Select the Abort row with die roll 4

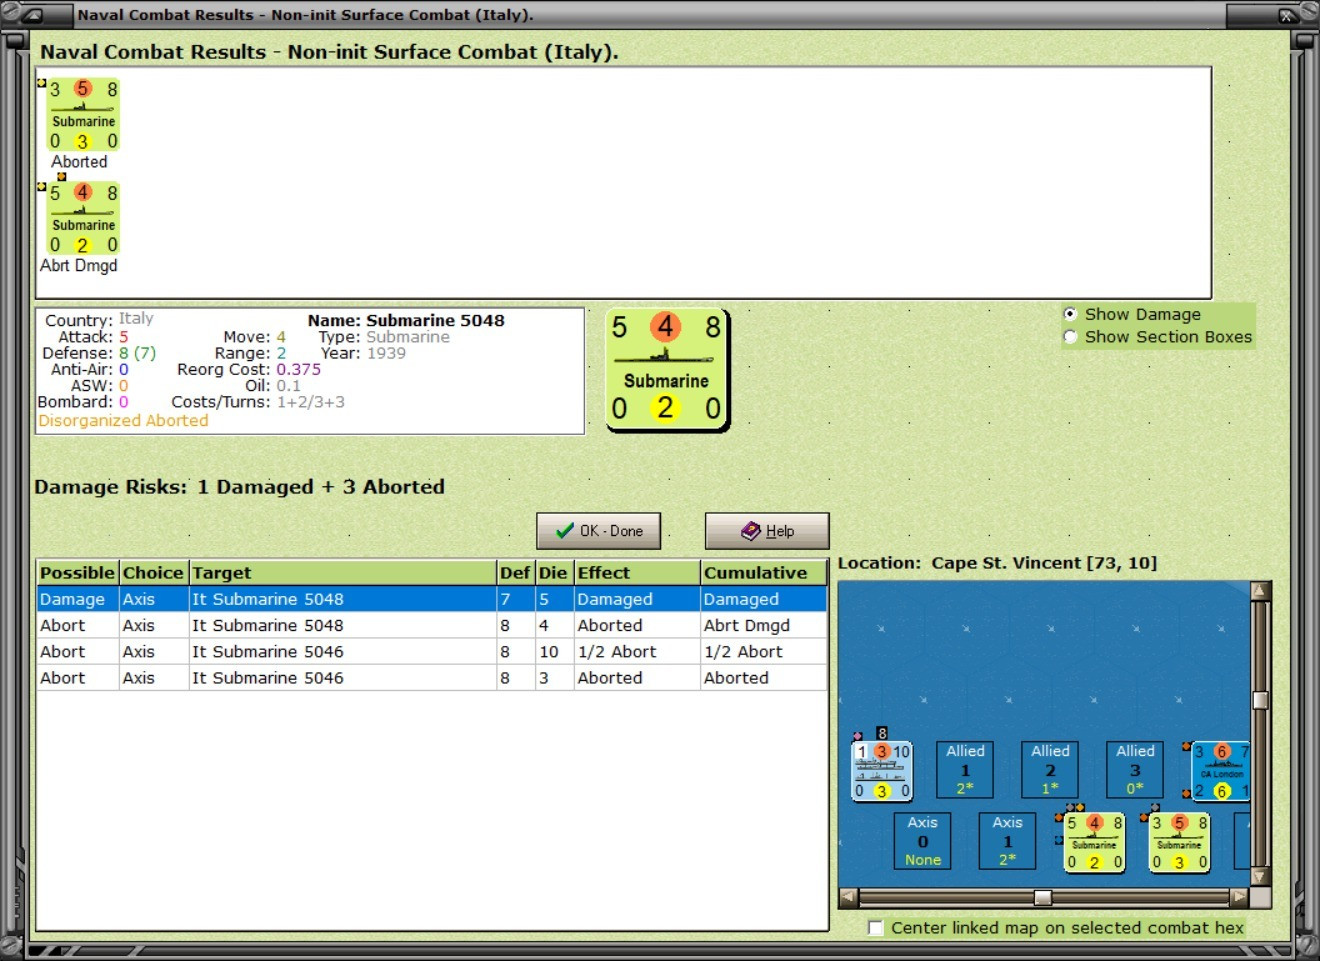pyautogui.click(x=432, y=625)
